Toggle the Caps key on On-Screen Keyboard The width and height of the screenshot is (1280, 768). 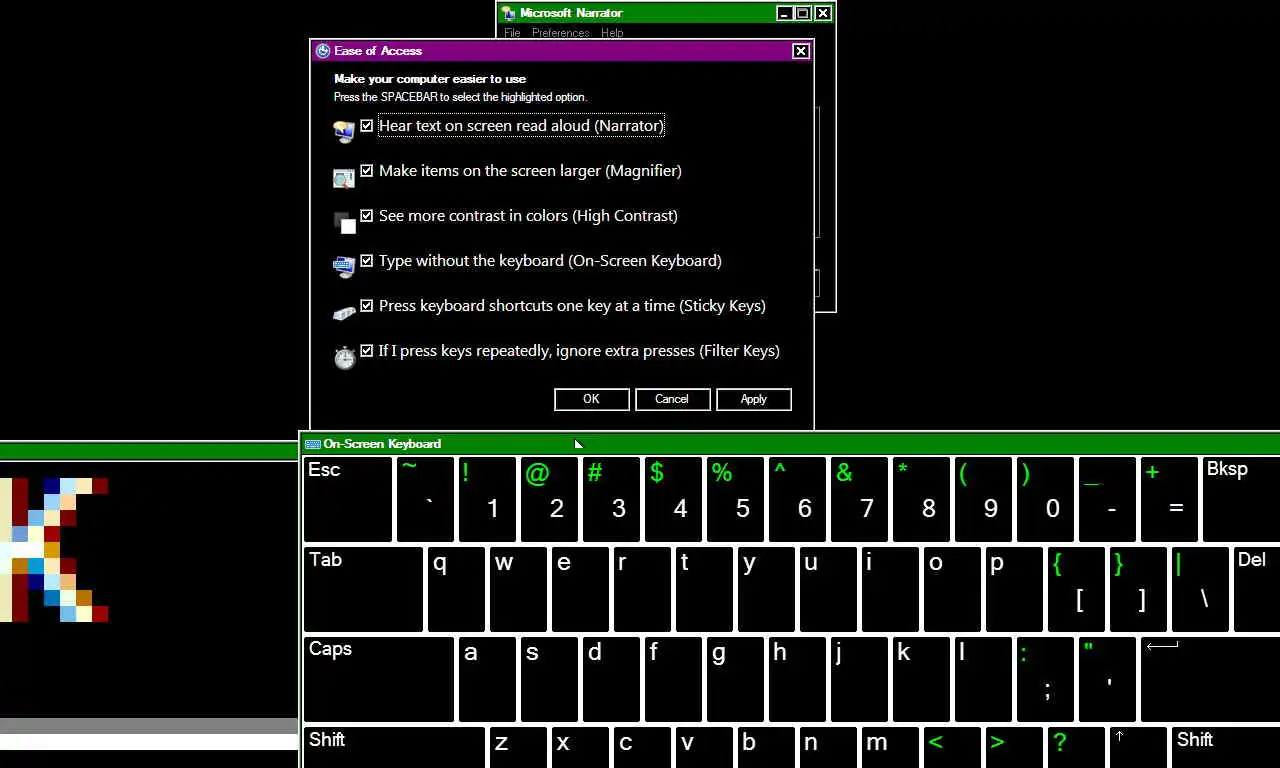(x=378, y=679)
